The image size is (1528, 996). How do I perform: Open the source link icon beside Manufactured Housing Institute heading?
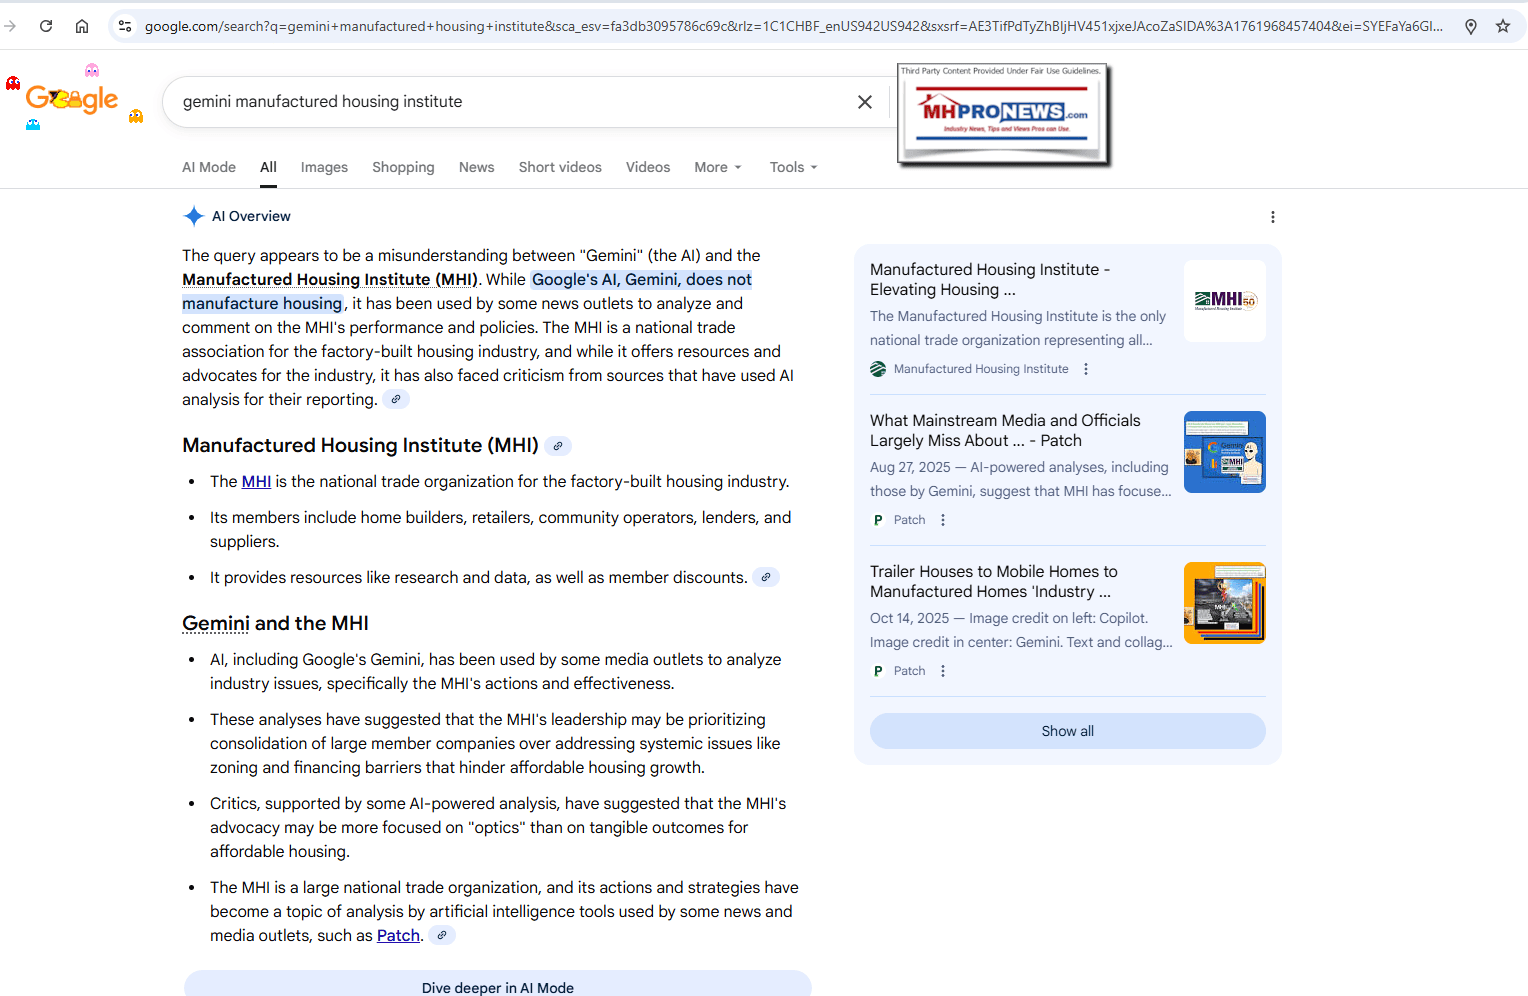(x=558, y=446)
